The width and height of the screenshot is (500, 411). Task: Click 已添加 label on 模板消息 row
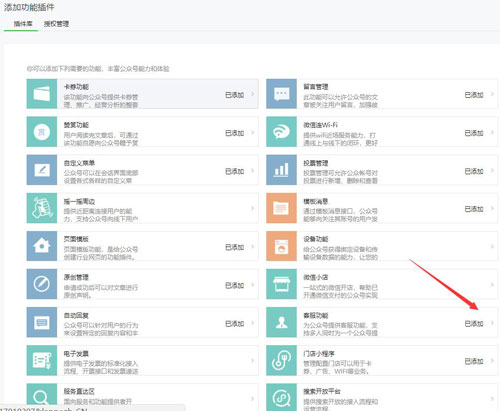[474, 209]
